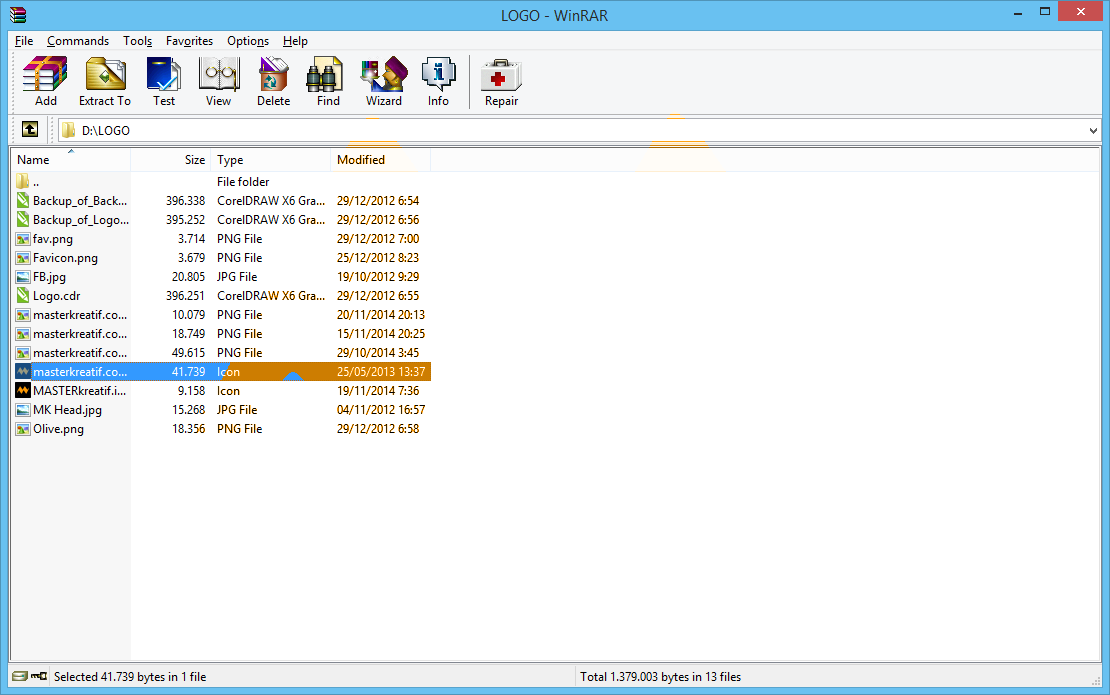Select the Backup_of_Logo... file name
Viewport: 1110px width, 695px height.
point(81,220)
